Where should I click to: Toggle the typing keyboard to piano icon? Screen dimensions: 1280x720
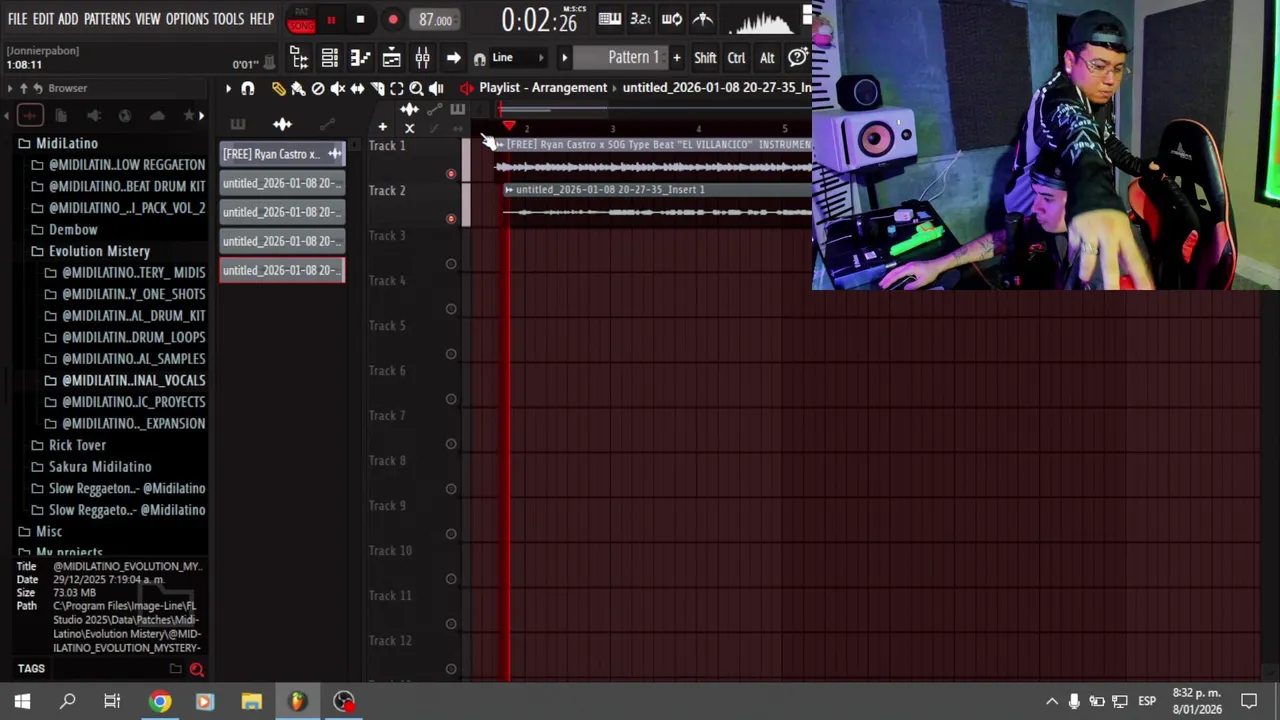point(609,19)
